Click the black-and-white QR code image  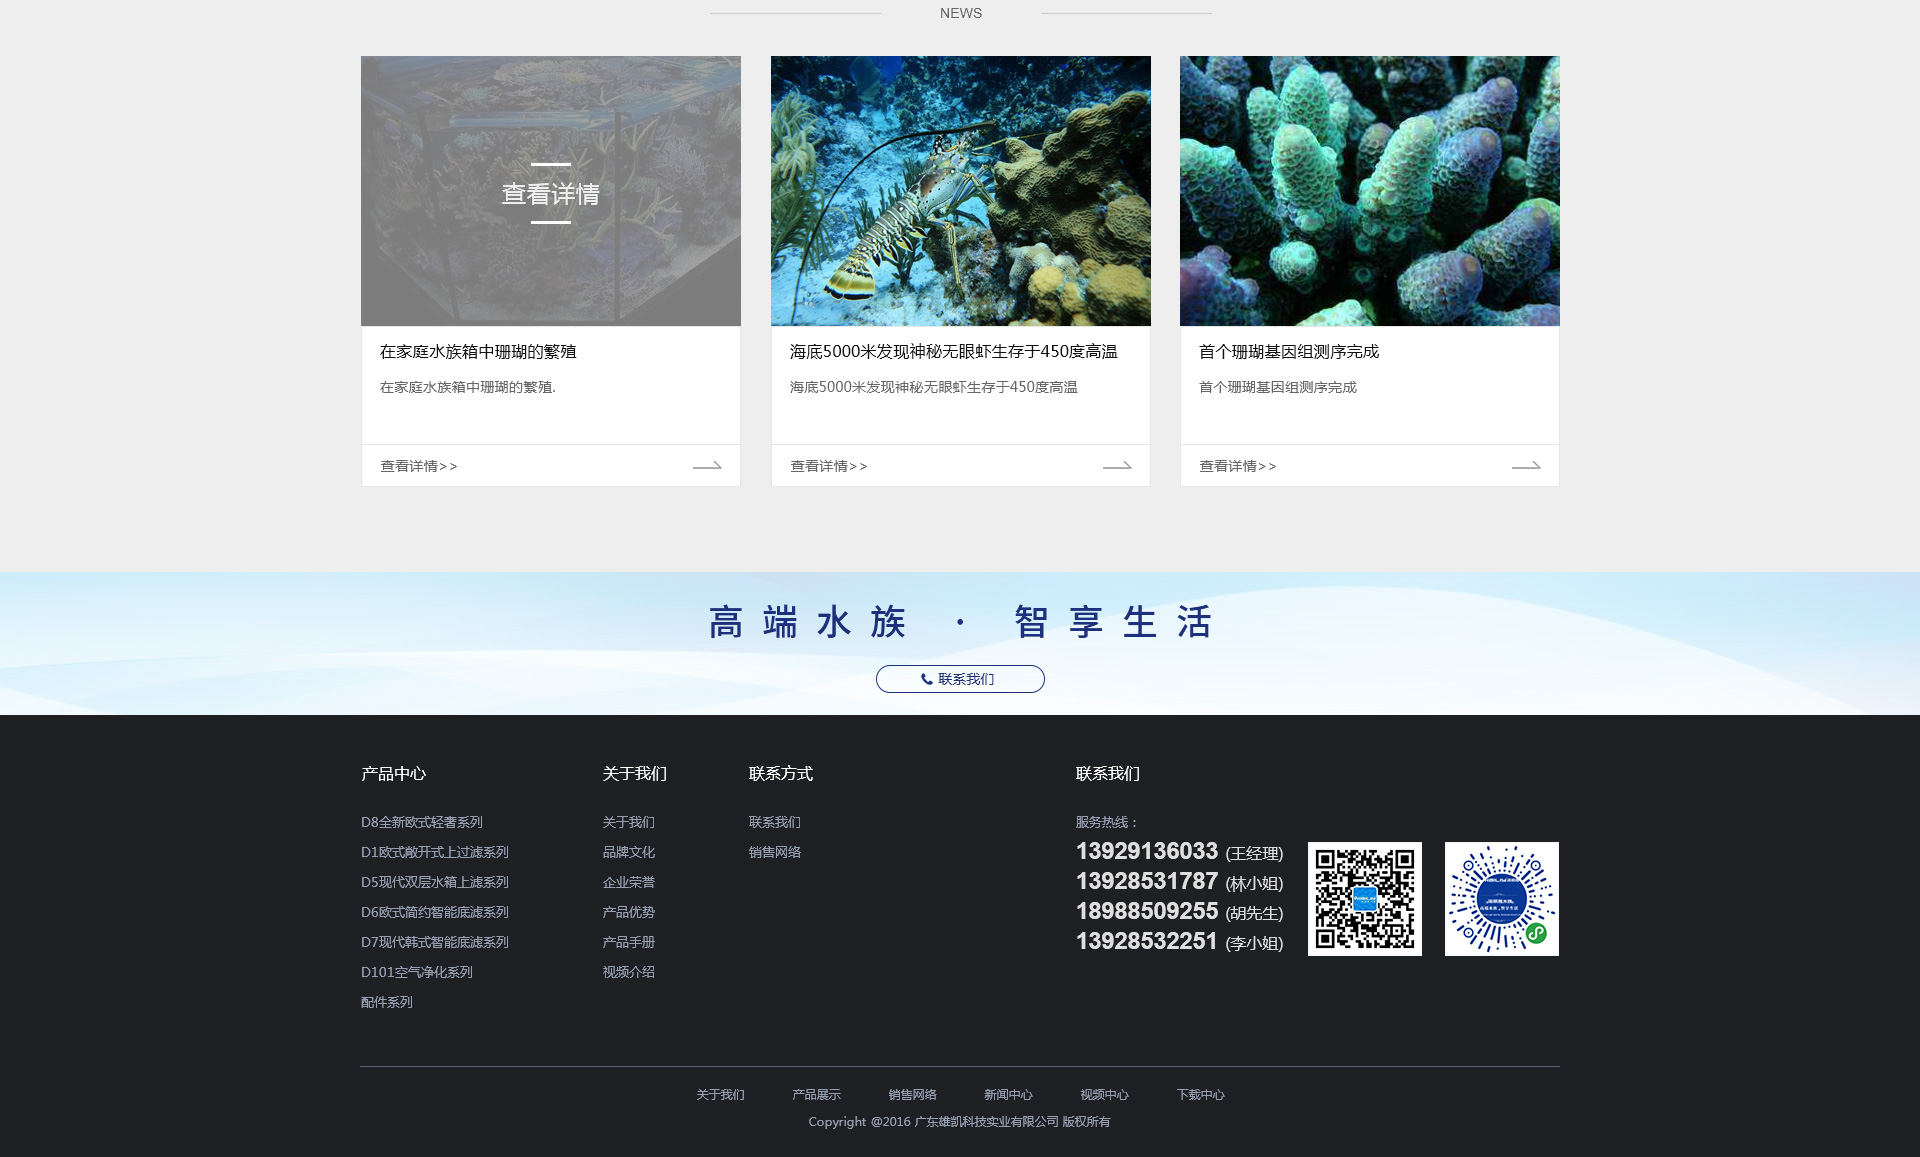[1364, 899]
